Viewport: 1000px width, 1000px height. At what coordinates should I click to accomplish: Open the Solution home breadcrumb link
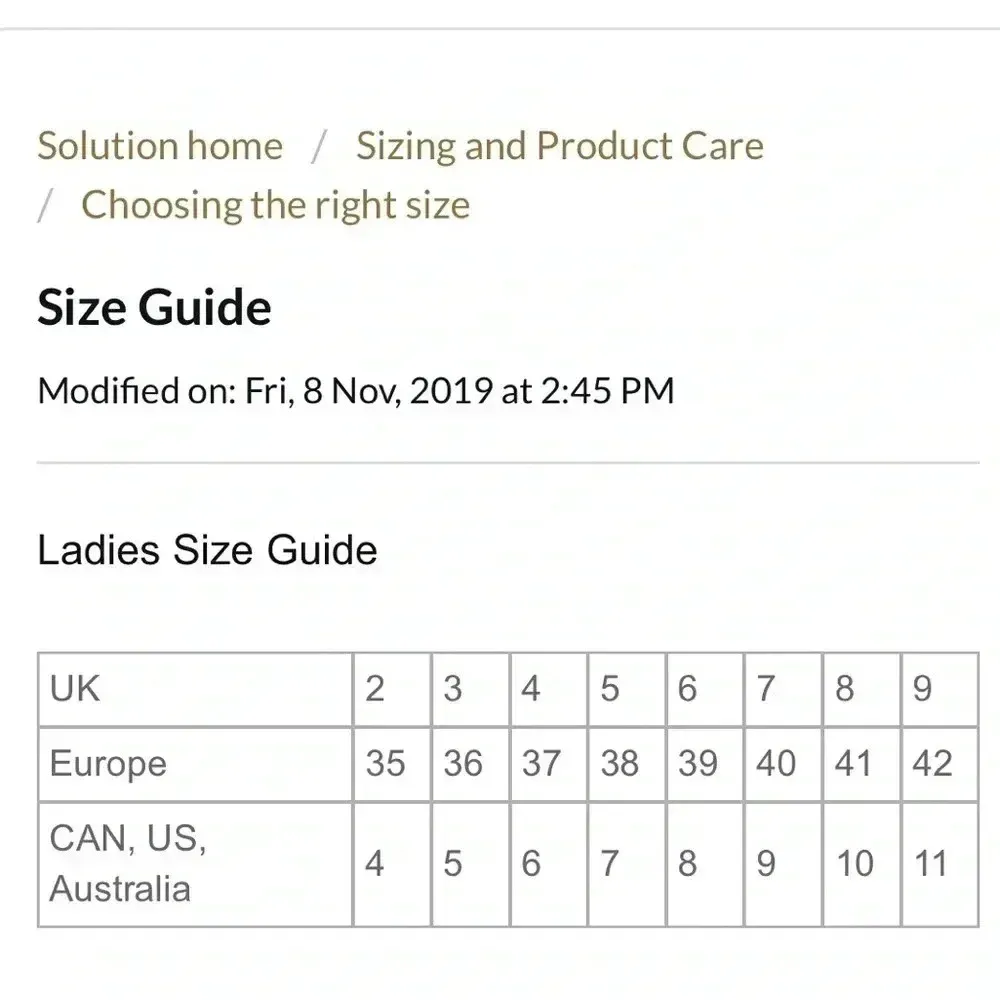[x=160, y=146]
